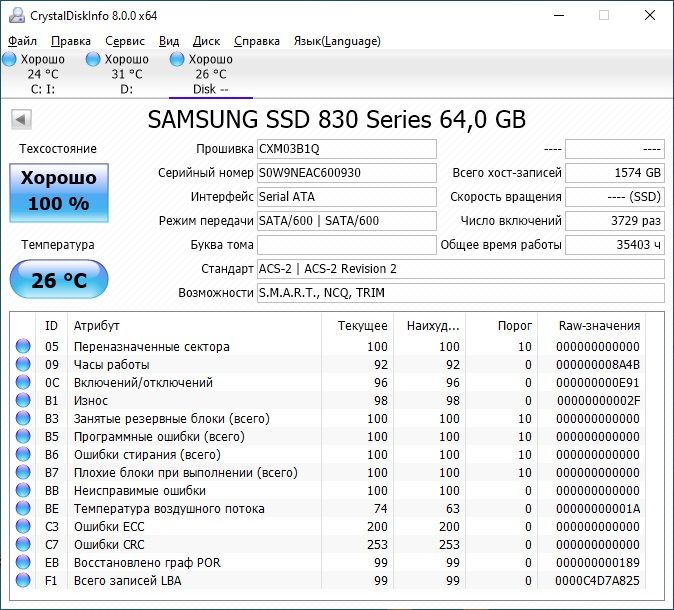Image resolution: width=674 pixels, height=610 pixels.
Task: Click the empty Буква тома field
Action: pyautogui.click(x=347, y=245)
